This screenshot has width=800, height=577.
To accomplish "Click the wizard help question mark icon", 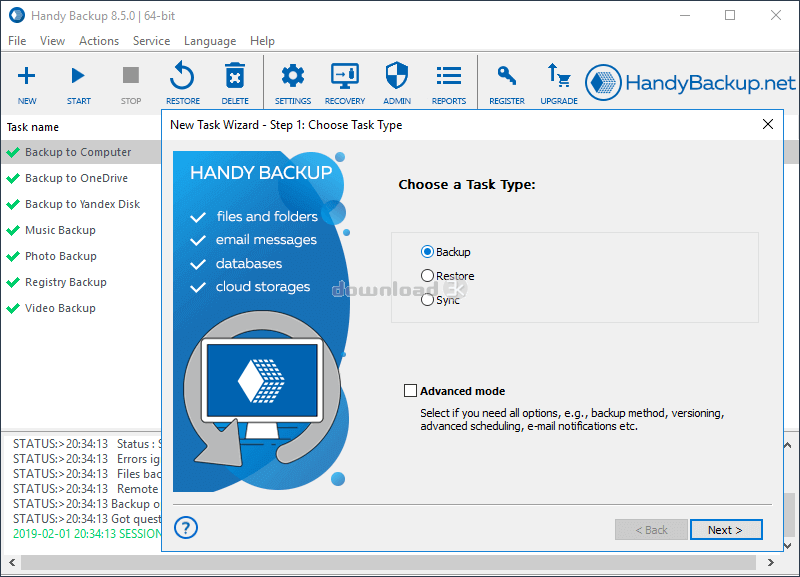I will [186, 528].
